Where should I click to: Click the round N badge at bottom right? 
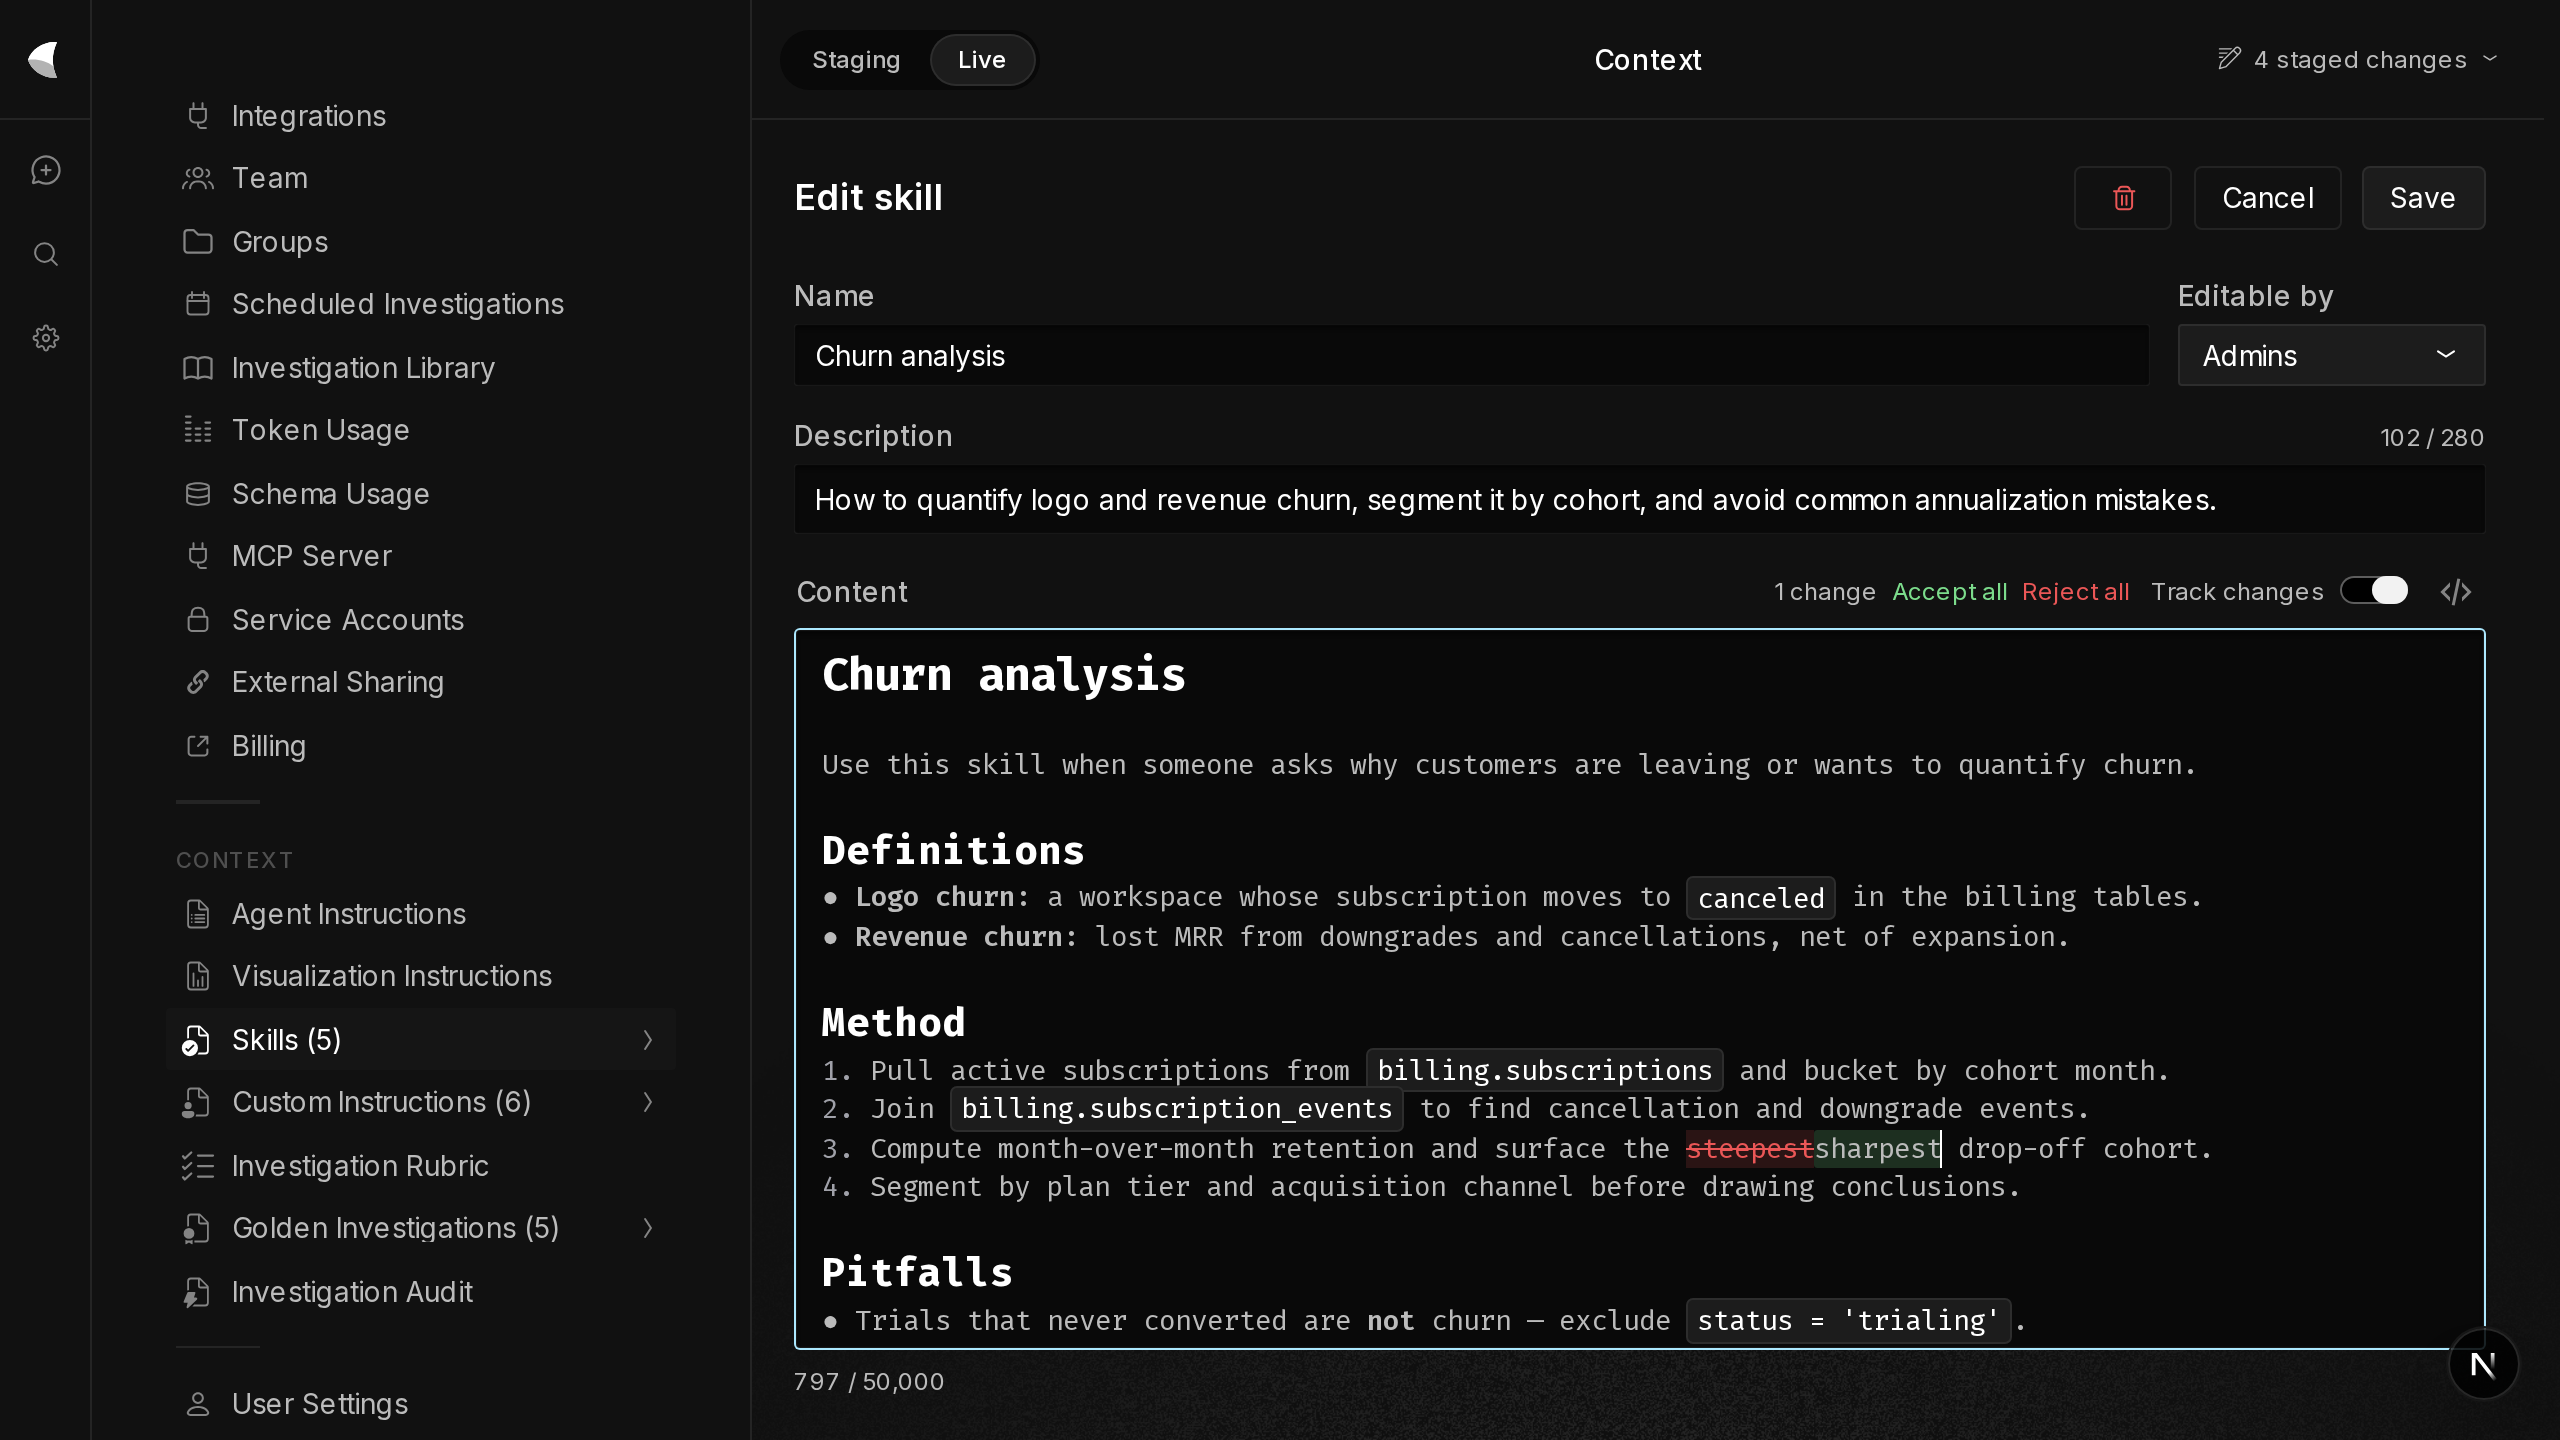2483,1365
